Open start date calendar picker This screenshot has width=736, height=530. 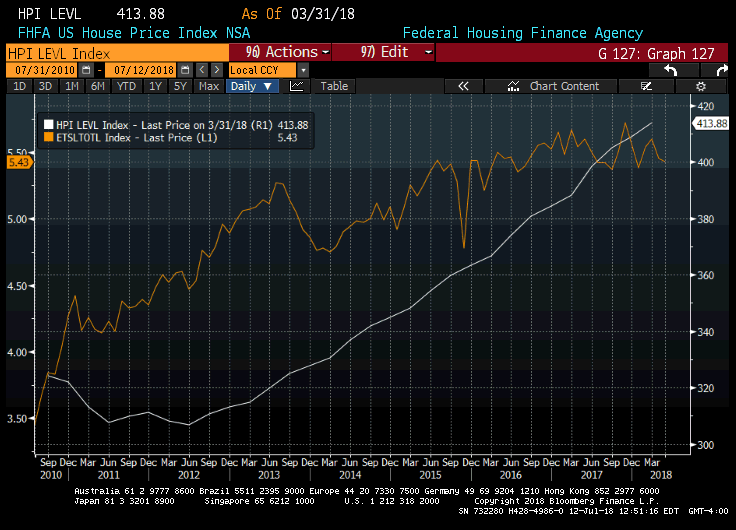click(86, 70)
